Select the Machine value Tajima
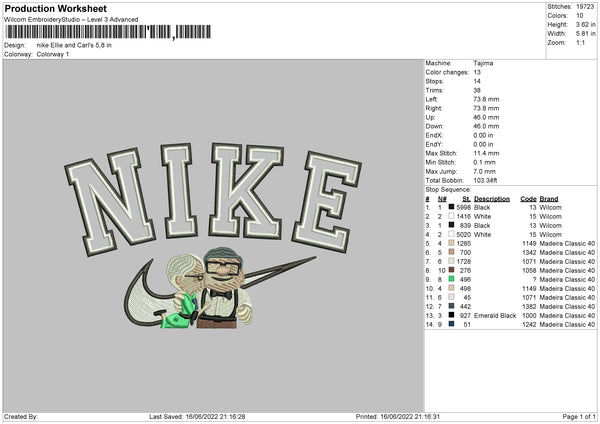 483,63
